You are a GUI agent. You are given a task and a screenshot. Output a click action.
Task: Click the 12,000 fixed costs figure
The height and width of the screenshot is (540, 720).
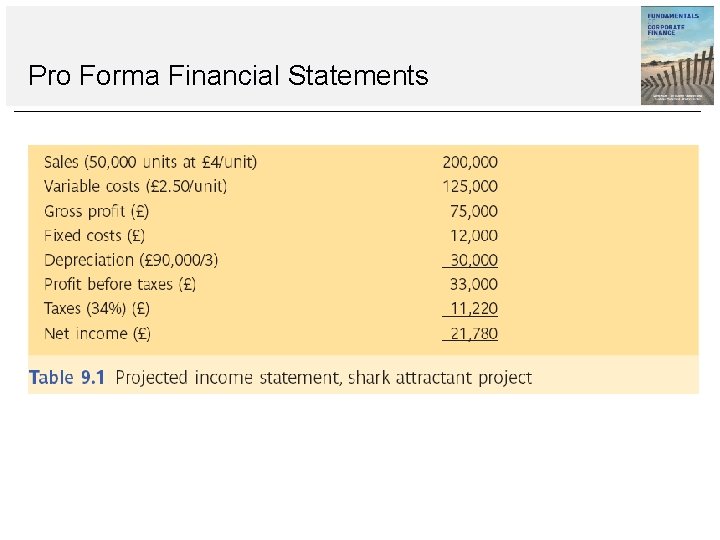474,236
